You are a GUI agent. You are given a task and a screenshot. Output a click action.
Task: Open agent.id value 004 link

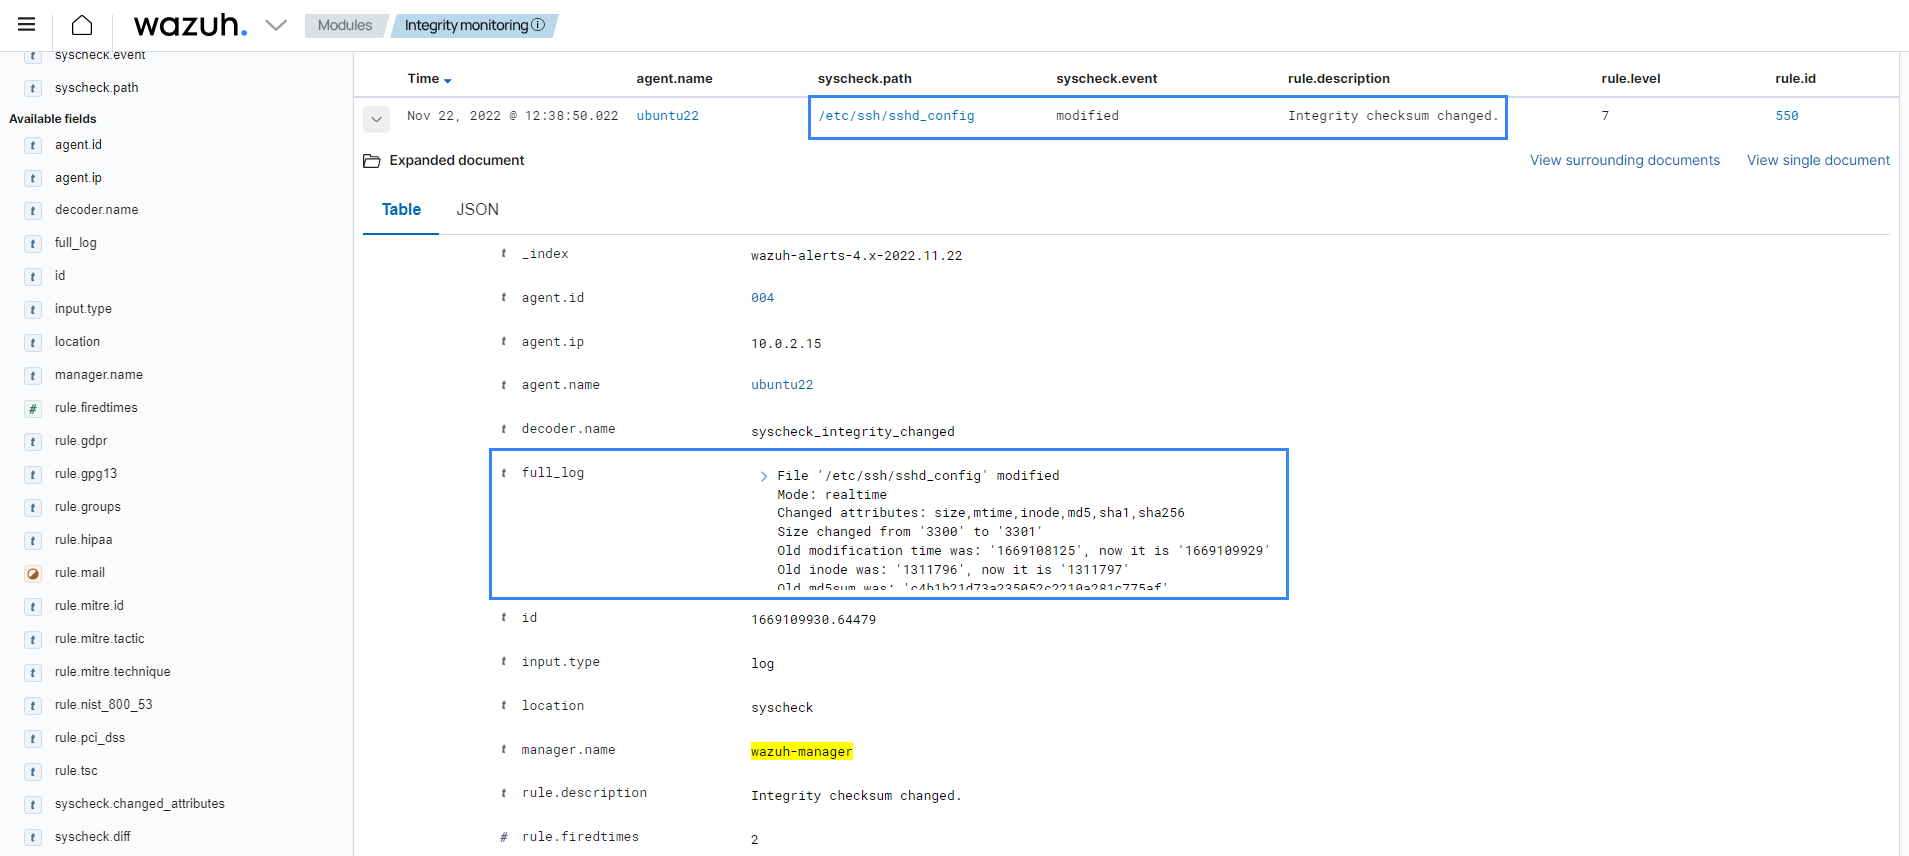coord(763,298)
